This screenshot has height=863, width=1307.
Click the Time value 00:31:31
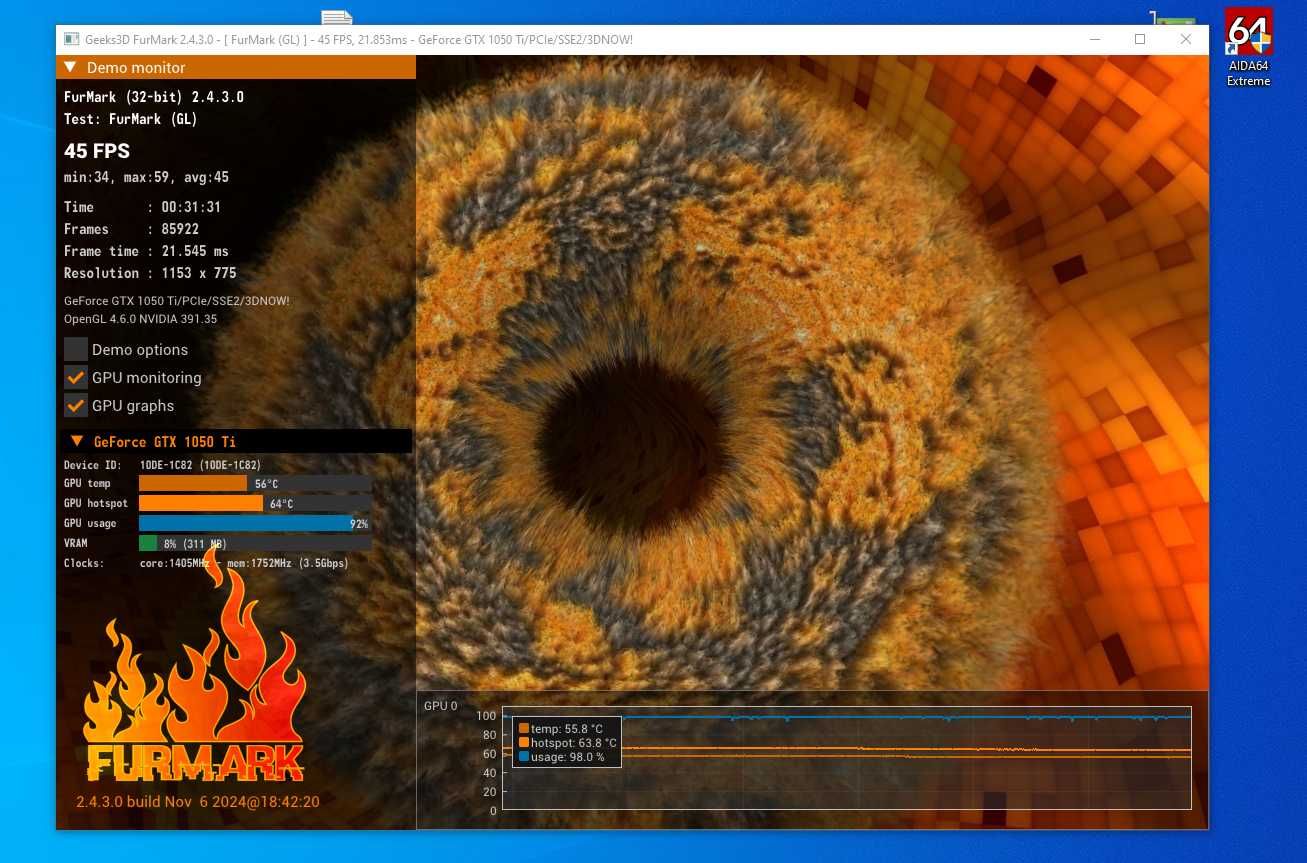pos(191,207)
